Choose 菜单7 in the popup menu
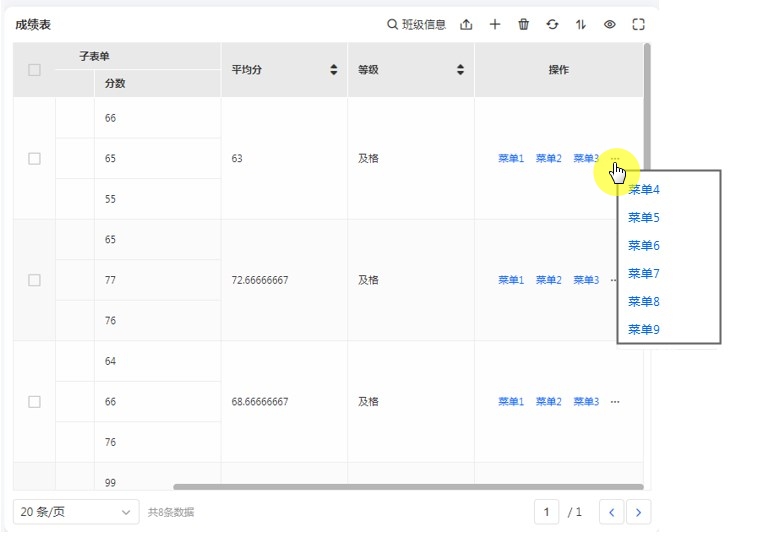Image resolution: width=758 pixels, height=537 pixels. pyautogui.click(x=644, y=273)
